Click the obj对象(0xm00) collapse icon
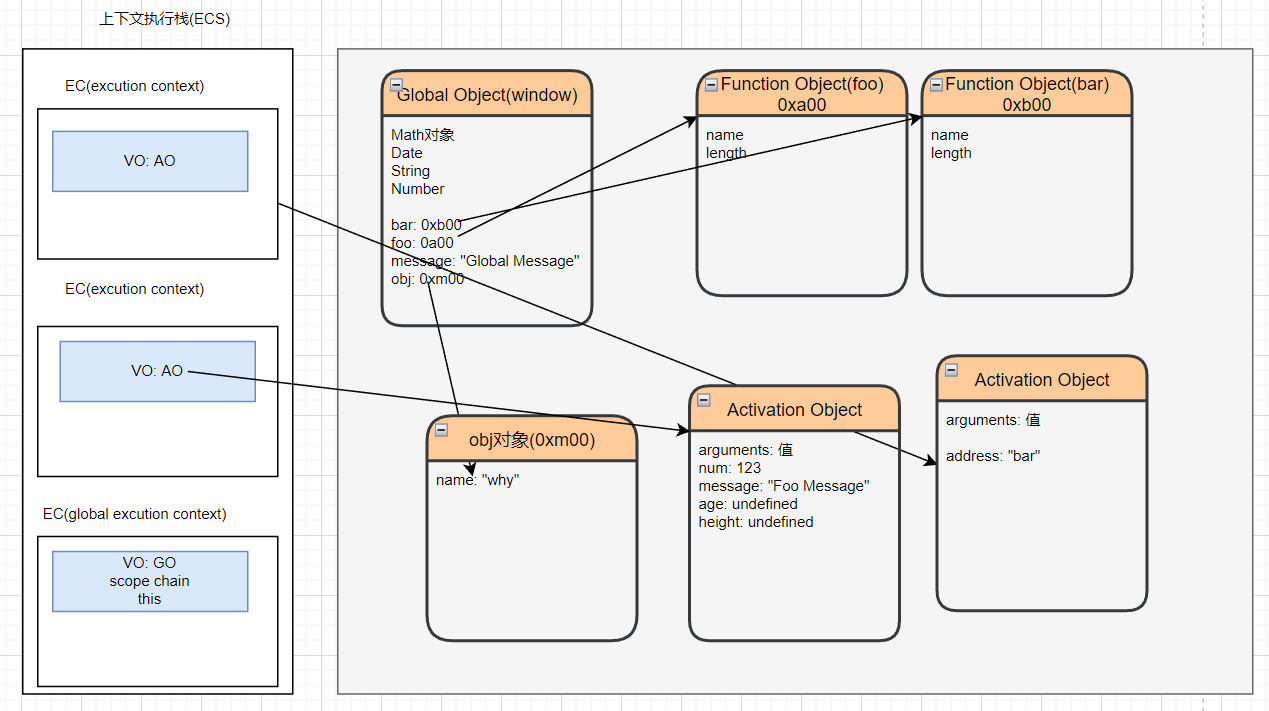 [x=441, y=430]
